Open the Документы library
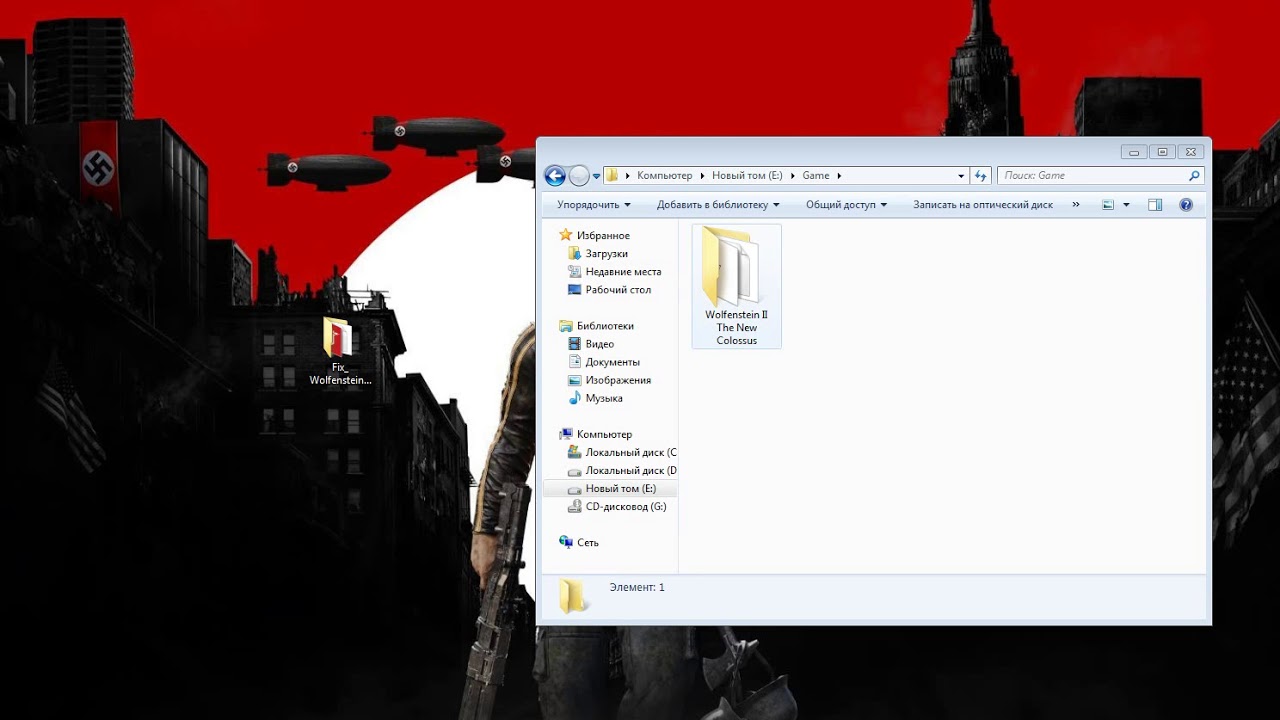1280x720 pixels. point(613,362)
